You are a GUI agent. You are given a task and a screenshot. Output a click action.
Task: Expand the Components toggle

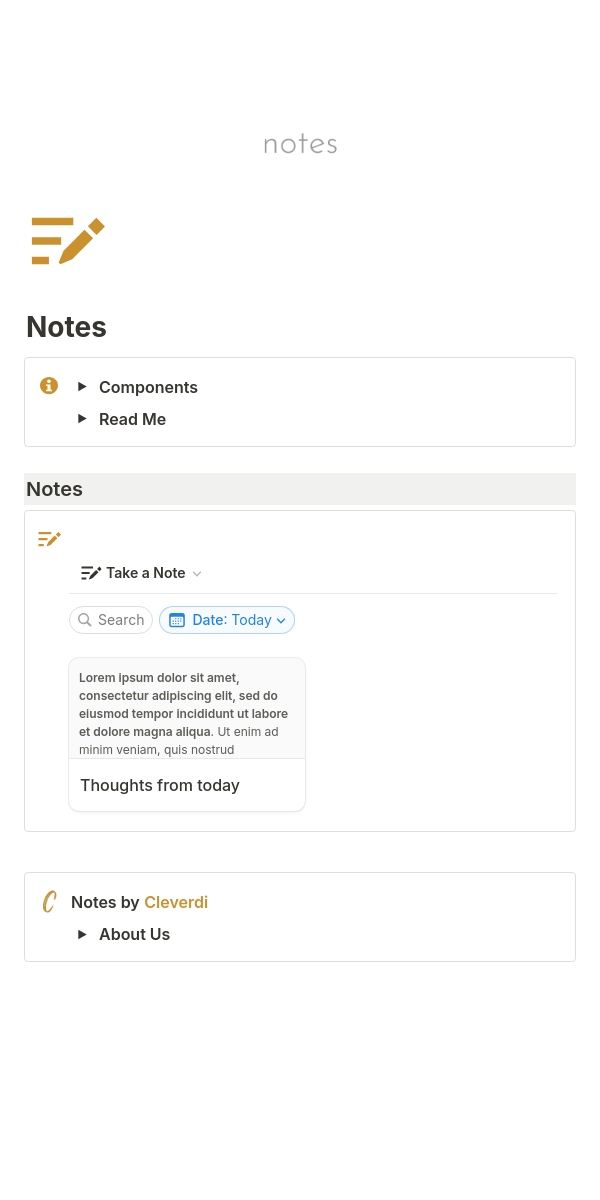[82, 387]
